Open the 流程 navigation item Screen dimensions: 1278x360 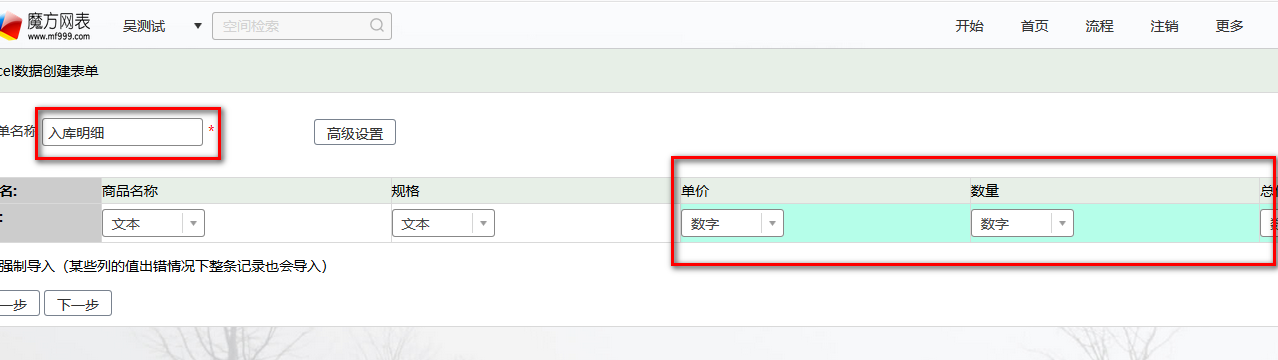point(1099,26)
